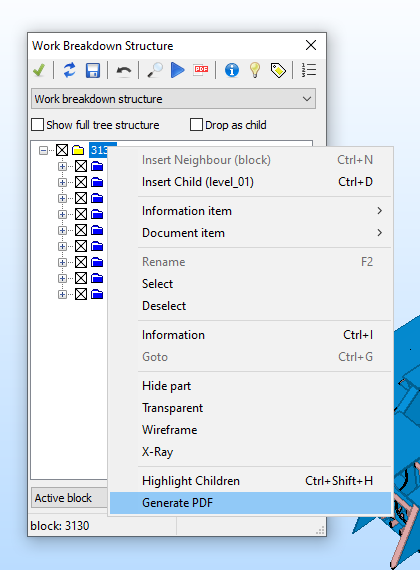
Task: Click the magnifying glass search icon
Action: coord(155,70)
